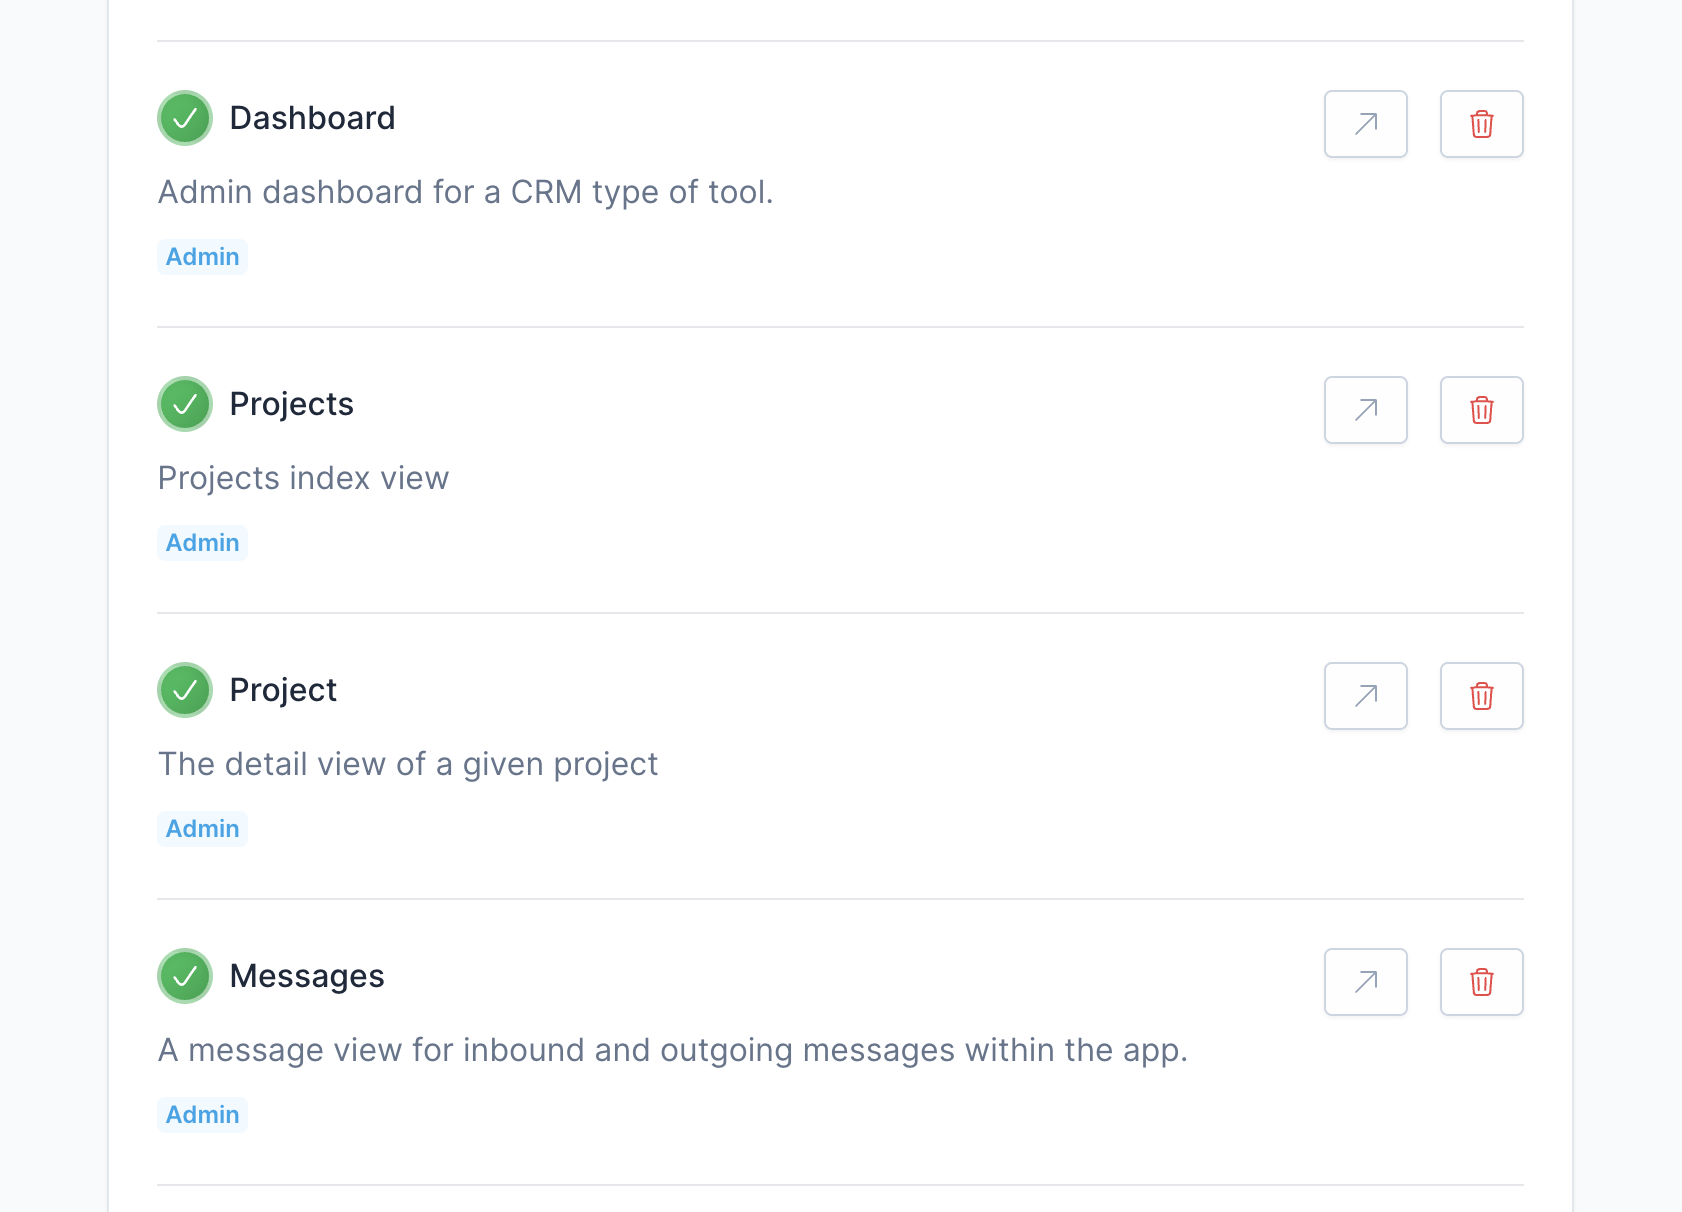1682x1212 pixels.
Task: Delete the Project entry with trash icon
Action: pos(1481,696)
